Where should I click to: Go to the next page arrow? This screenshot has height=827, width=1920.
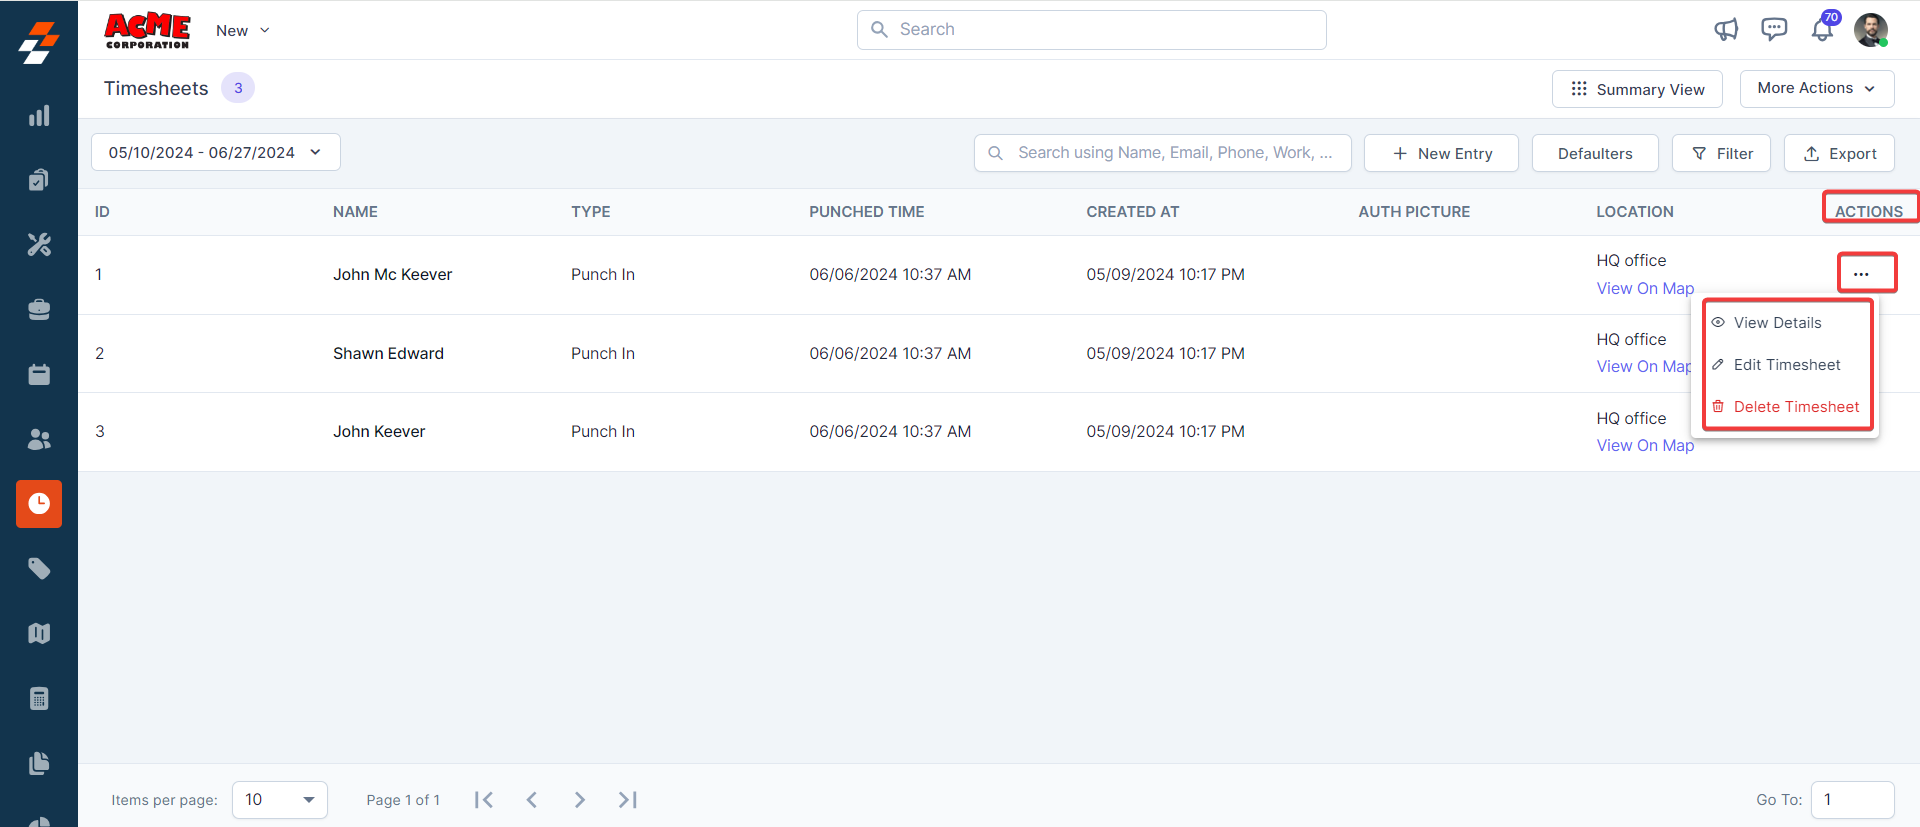580,800
